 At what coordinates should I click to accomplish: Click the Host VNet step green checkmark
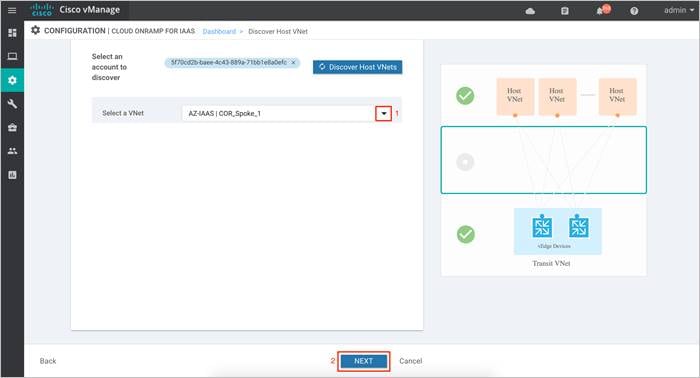click(465, 96)
